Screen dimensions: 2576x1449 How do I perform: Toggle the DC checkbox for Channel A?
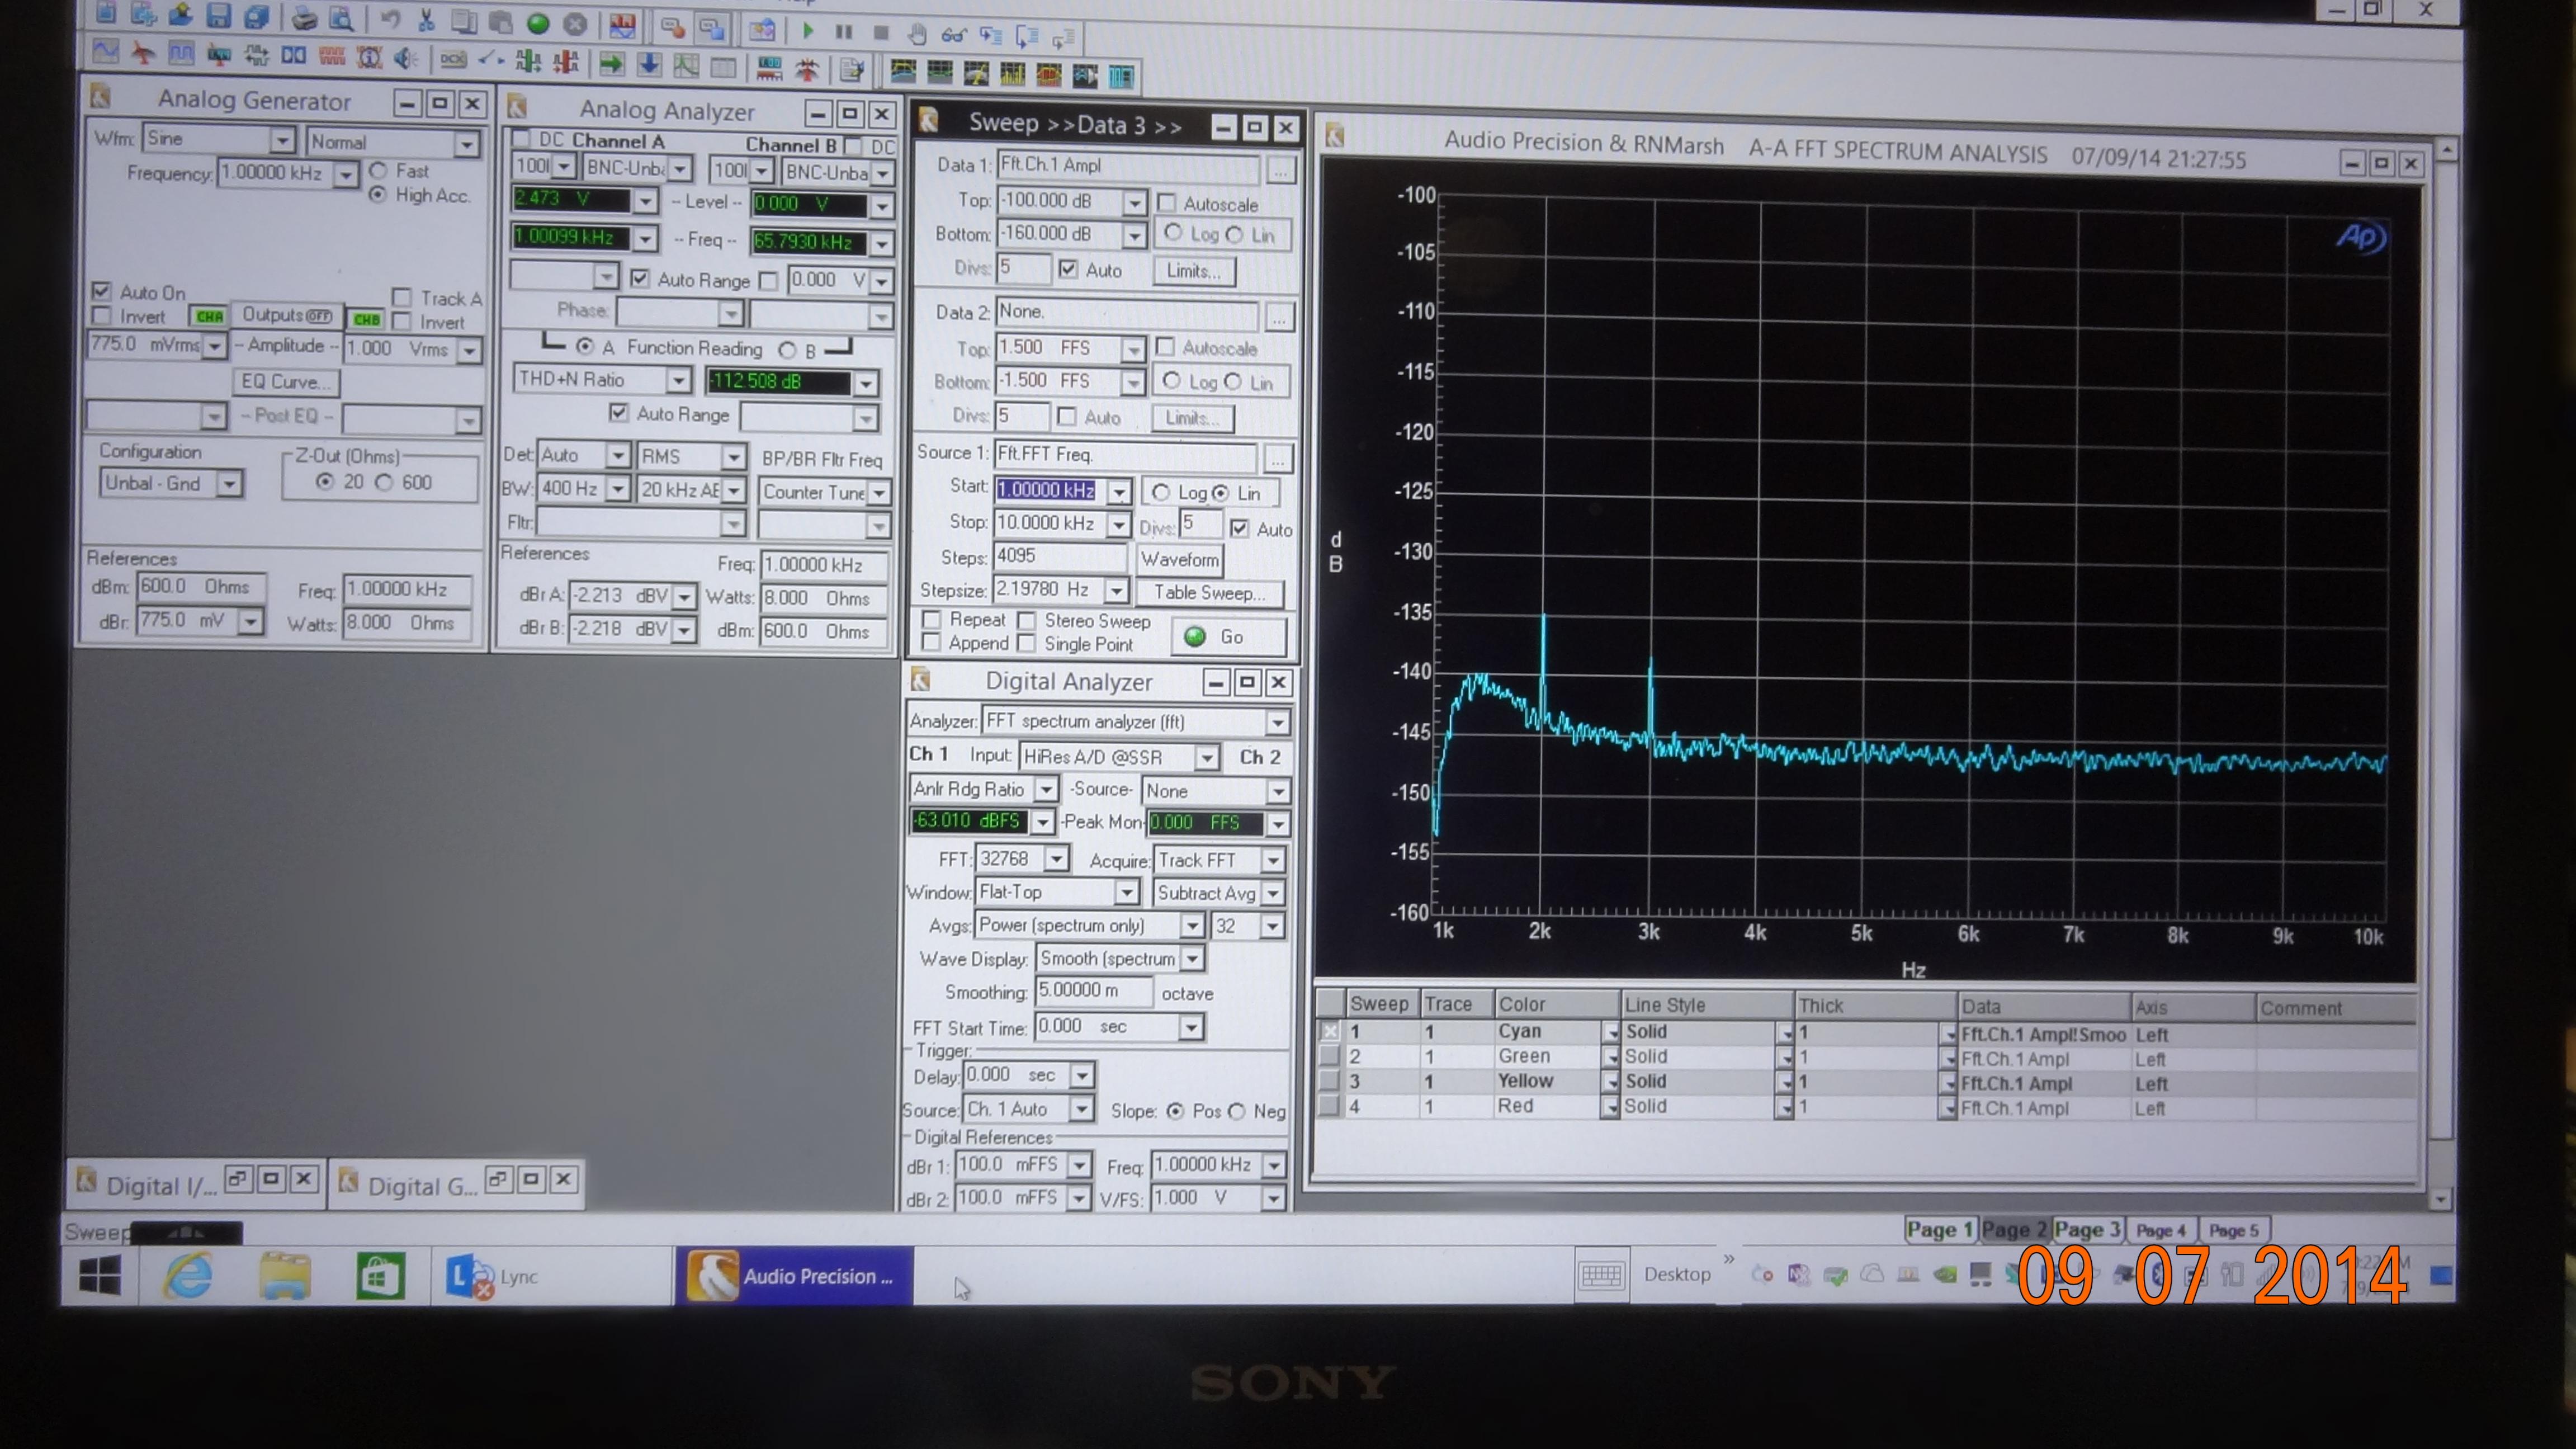pyautogui.click(x=521, y=138)
